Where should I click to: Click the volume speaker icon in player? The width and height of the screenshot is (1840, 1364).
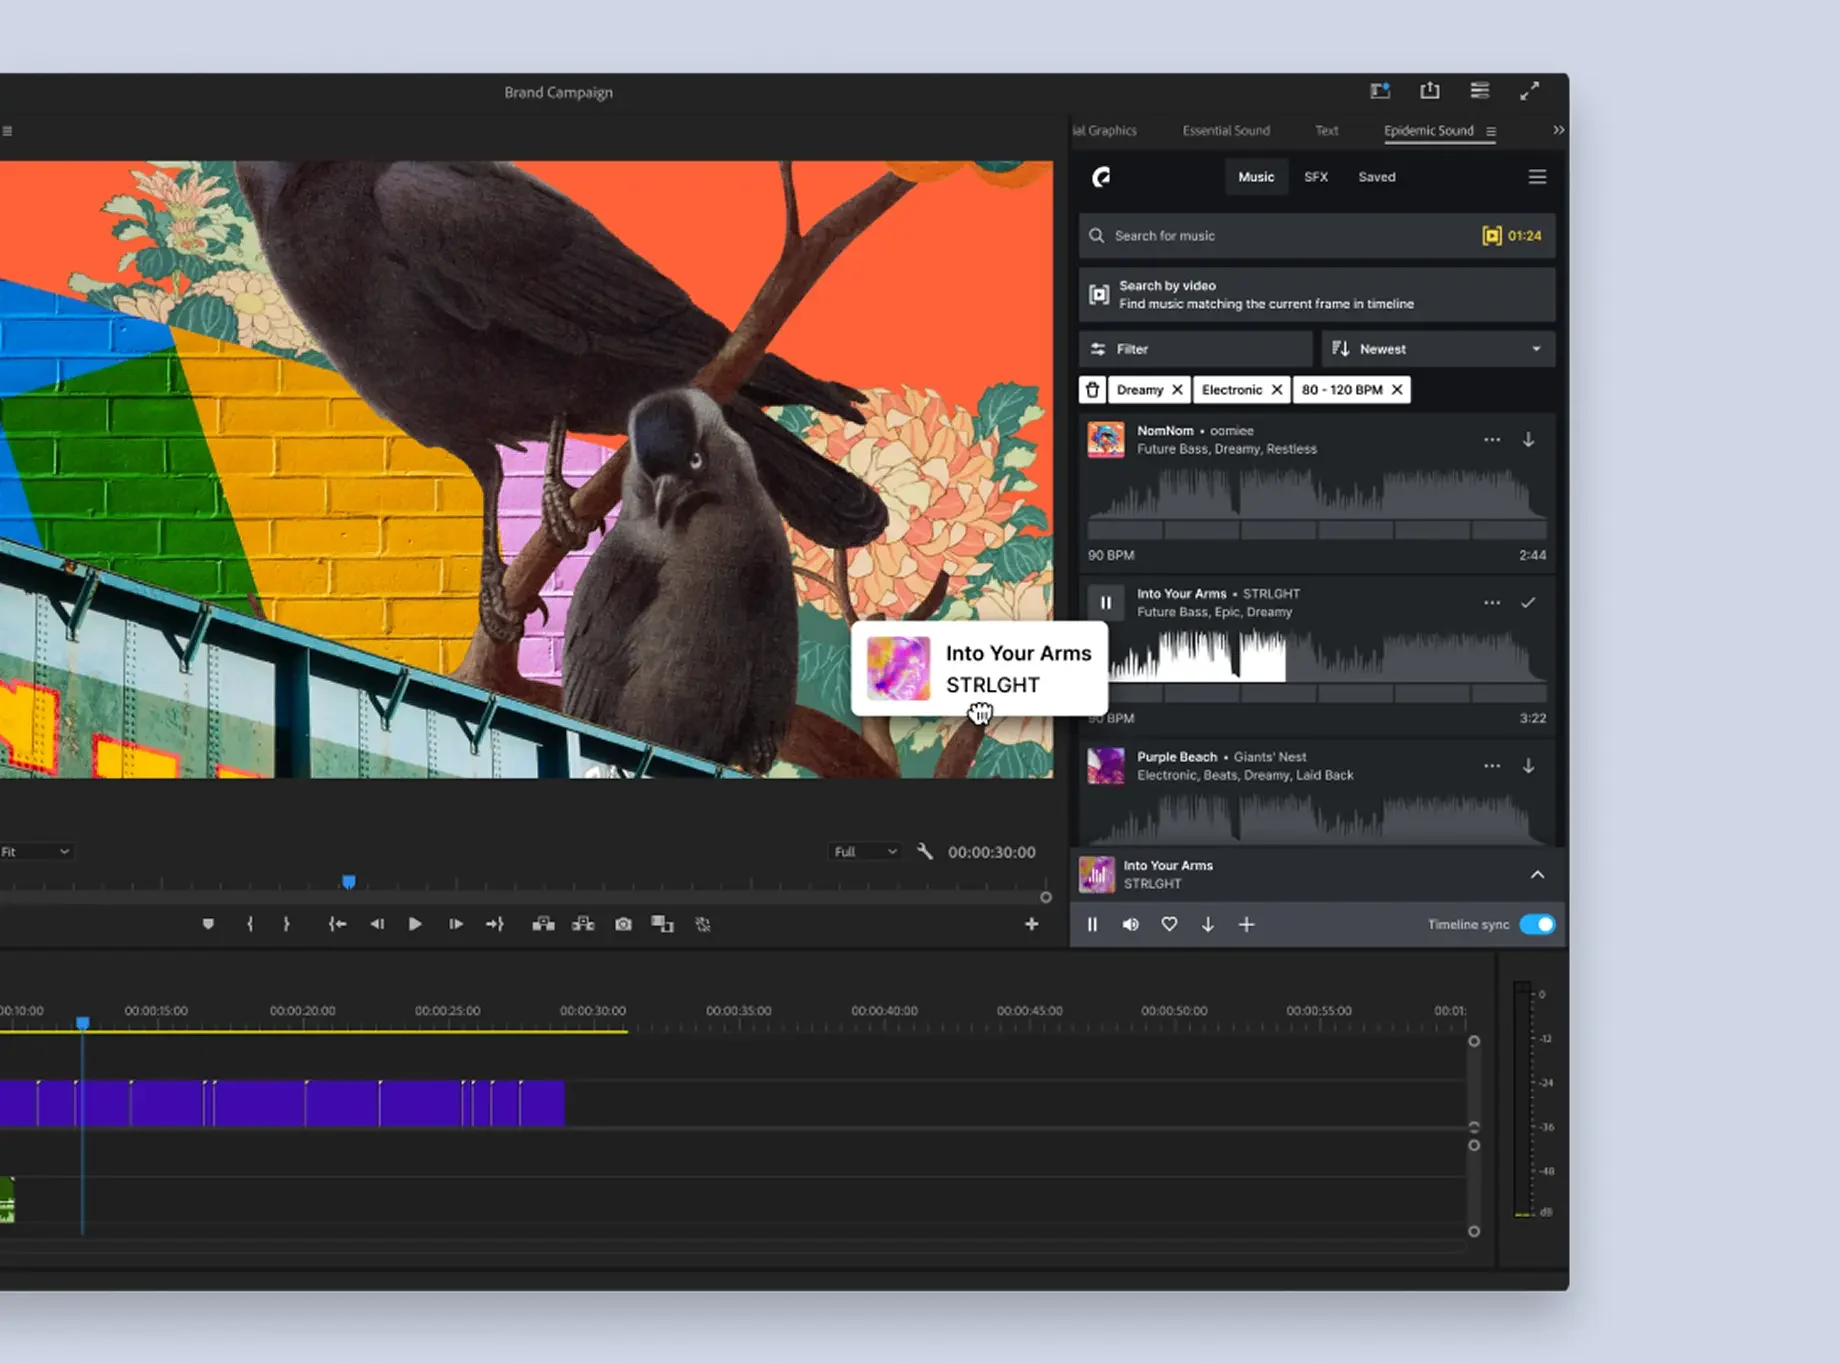[x=1130, y=924]
